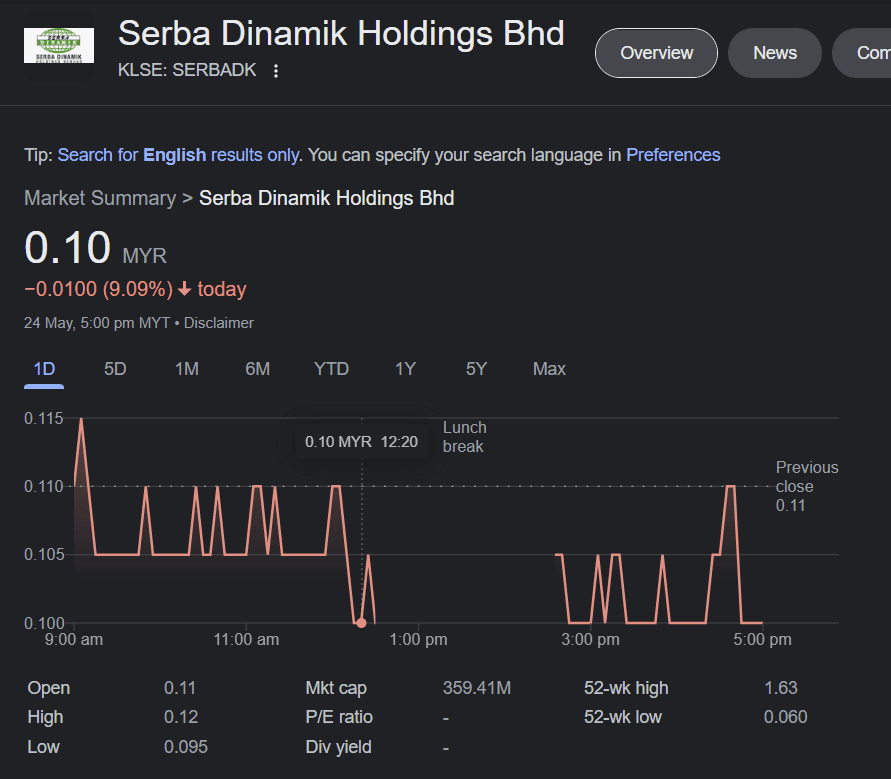The image size is (891, 779).
Task: Click the 3:00 pm axis label
Action: 590,640
